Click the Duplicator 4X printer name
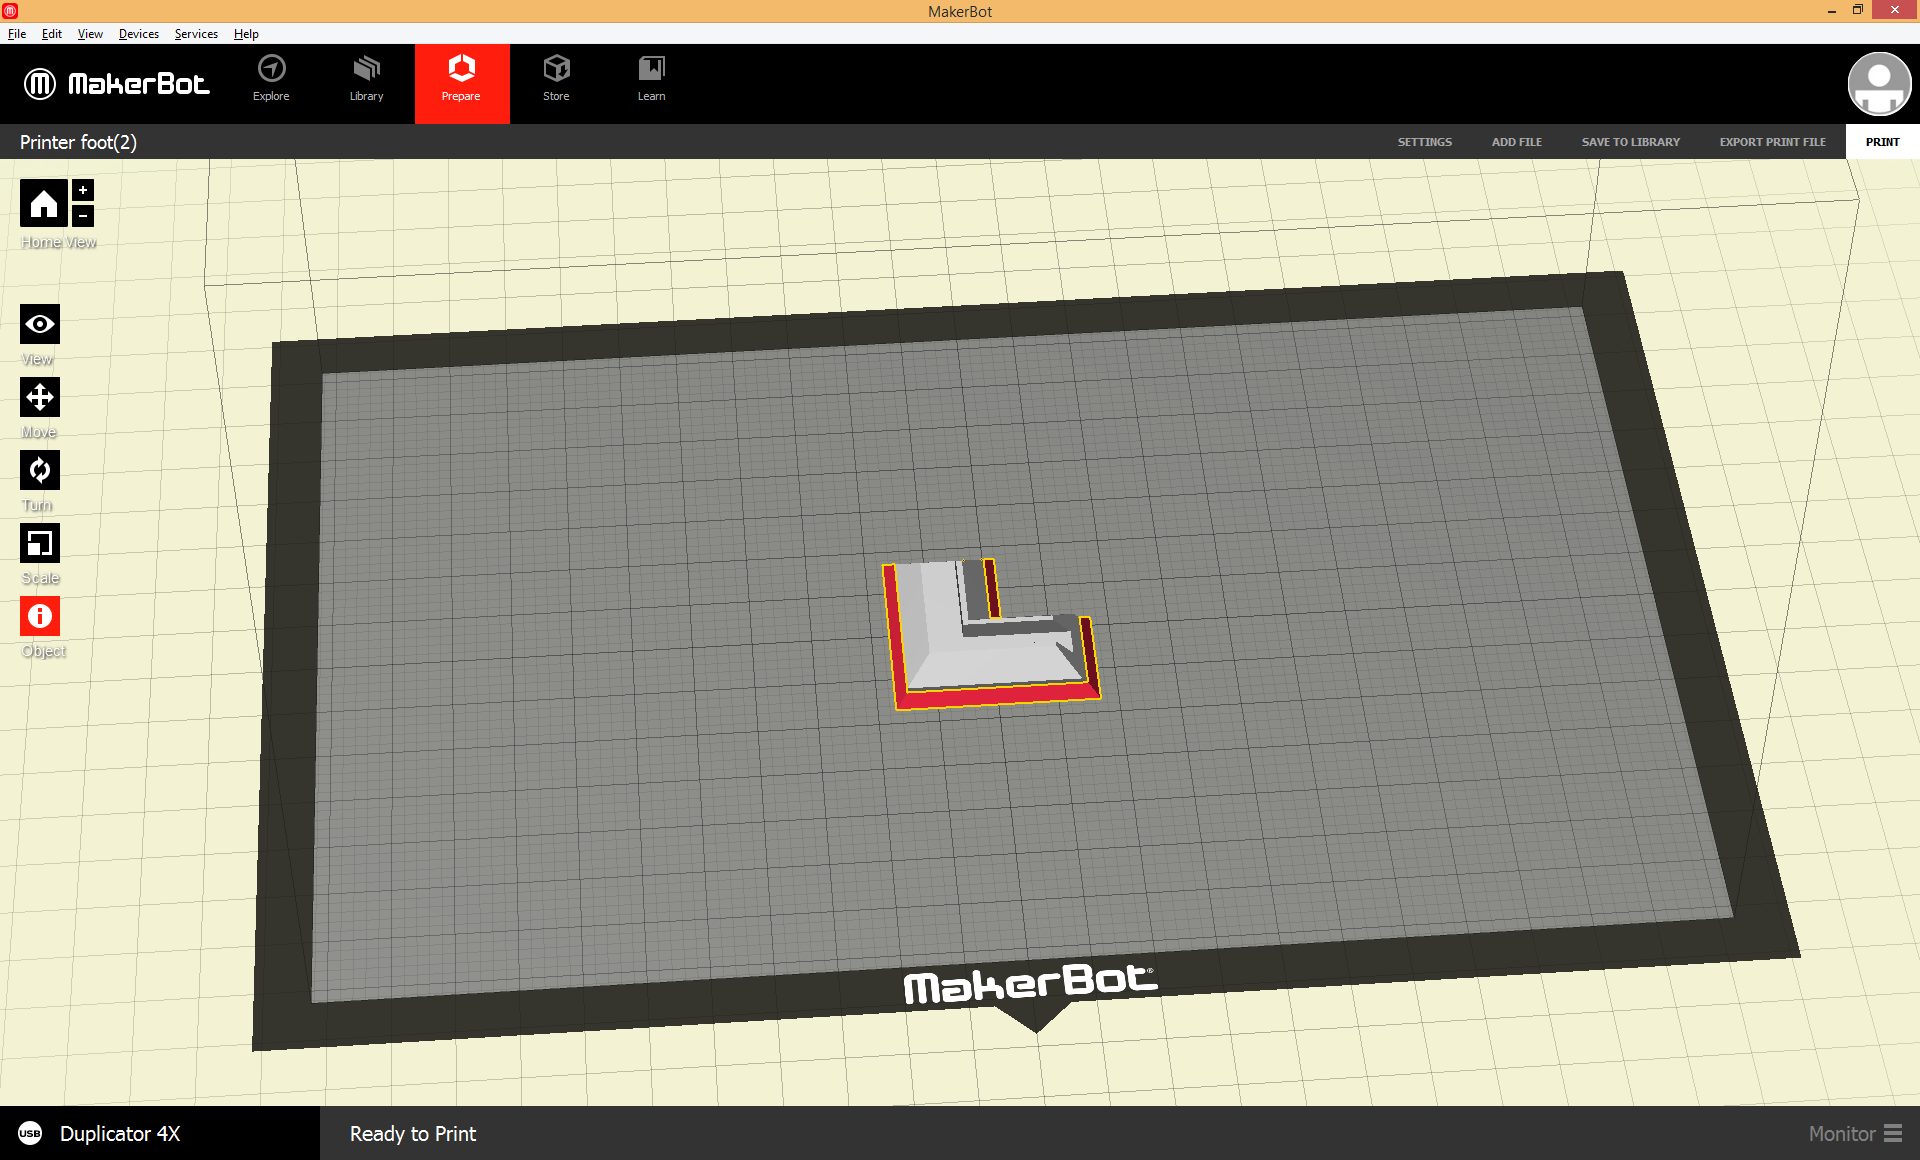Screen dimensions: 1920x1160 (120, 1133)
